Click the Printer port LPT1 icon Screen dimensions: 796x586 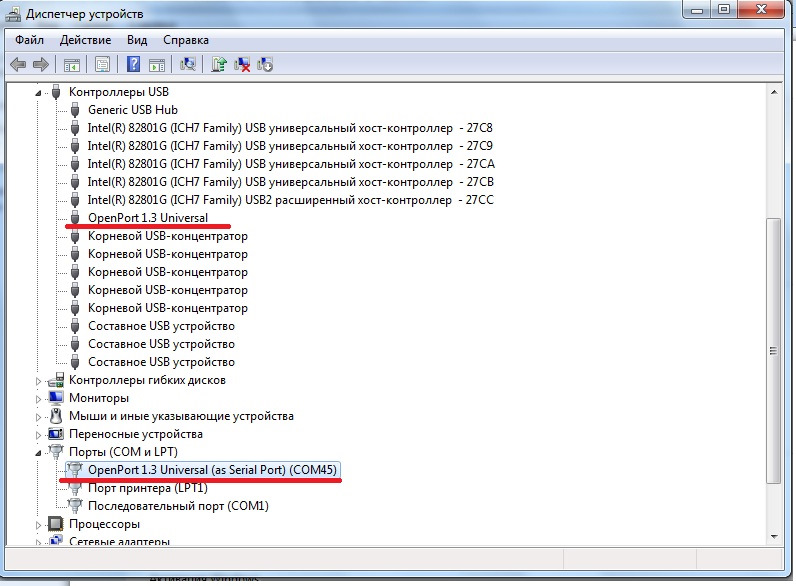75,488
